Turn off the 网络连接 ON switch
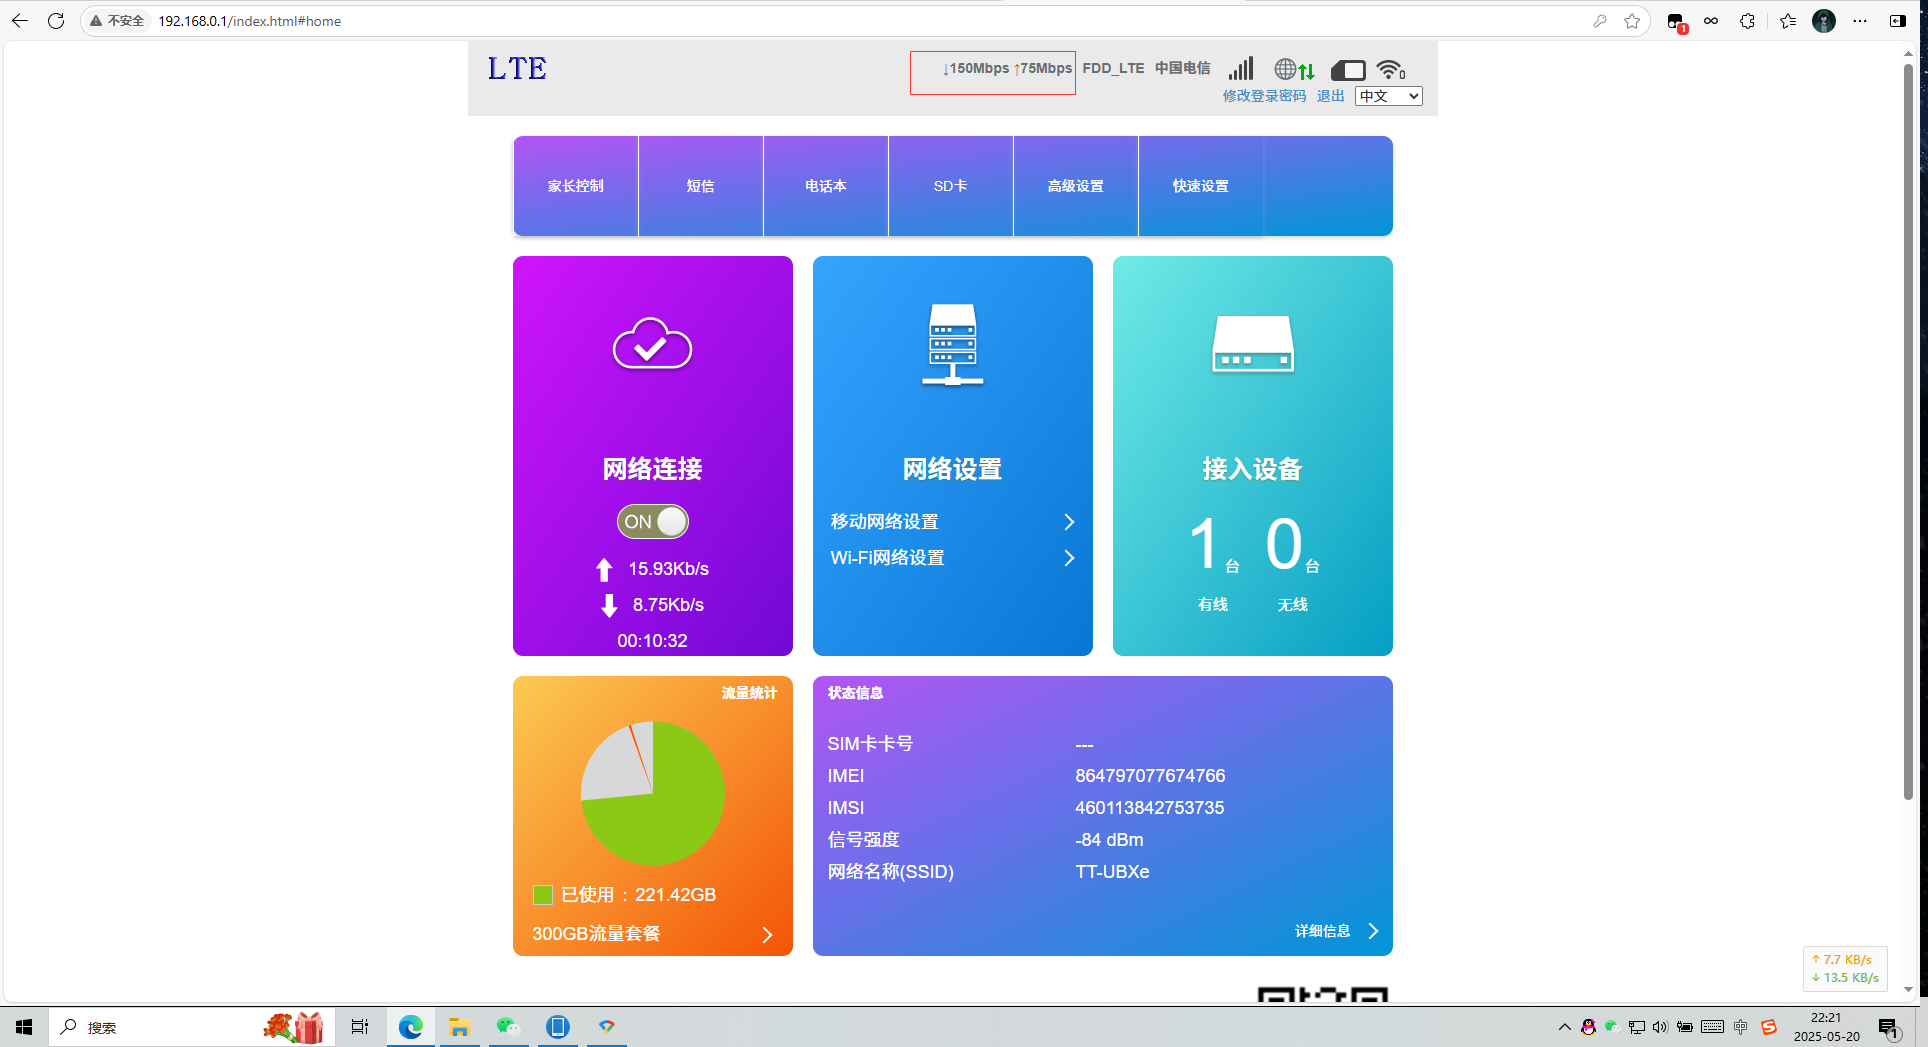Viewport: 1928px width, 1047px height. (x=652, y=521)
